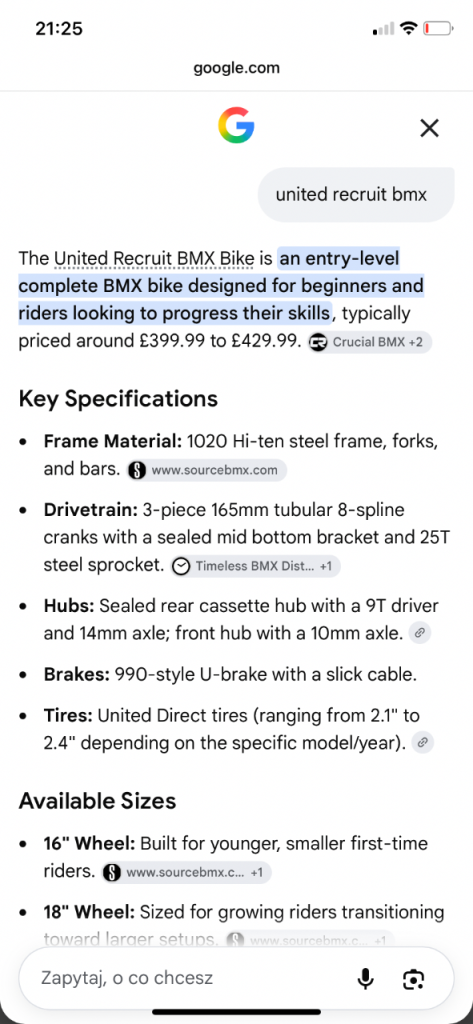Tap the highlighted entry-level BMX description text
This screenshot has height=1024, width=473.
222,286
